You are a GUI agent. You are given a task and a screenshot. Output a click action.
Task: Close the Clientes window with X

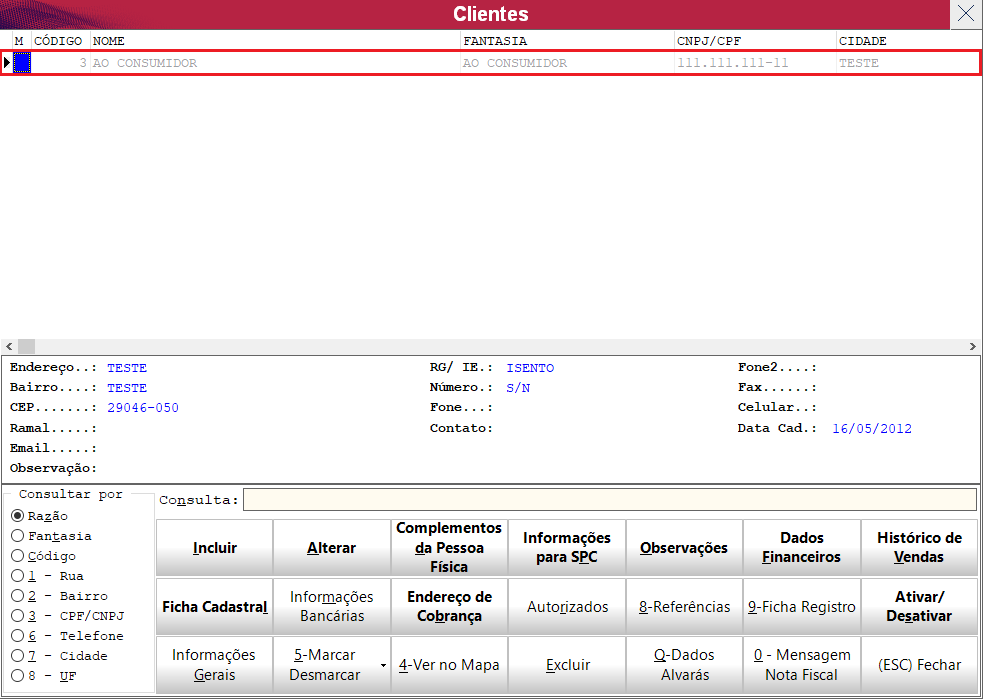[x=965, y=14]
